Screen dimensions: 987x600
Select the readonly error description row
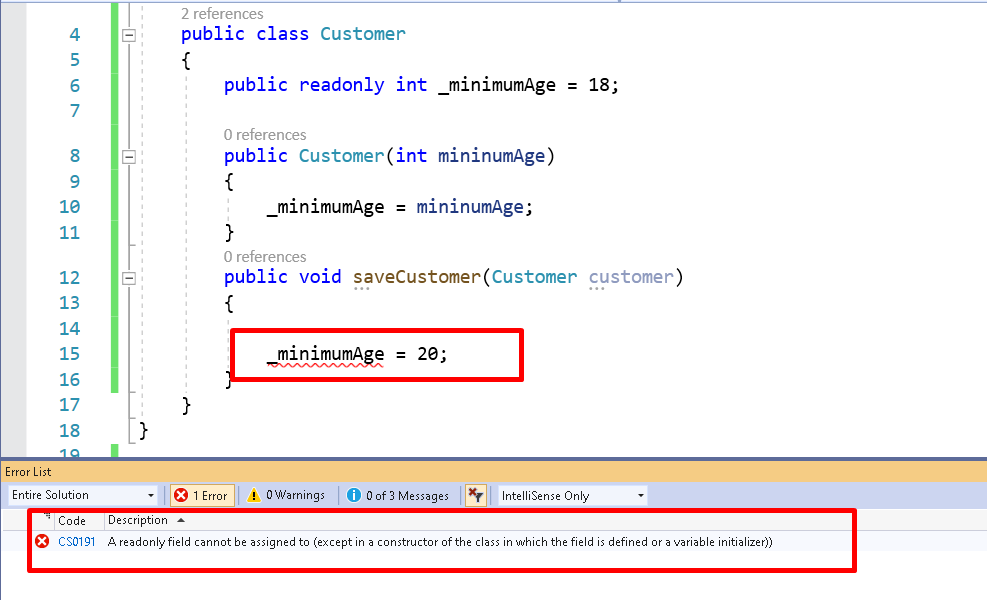tap(400, 543)
